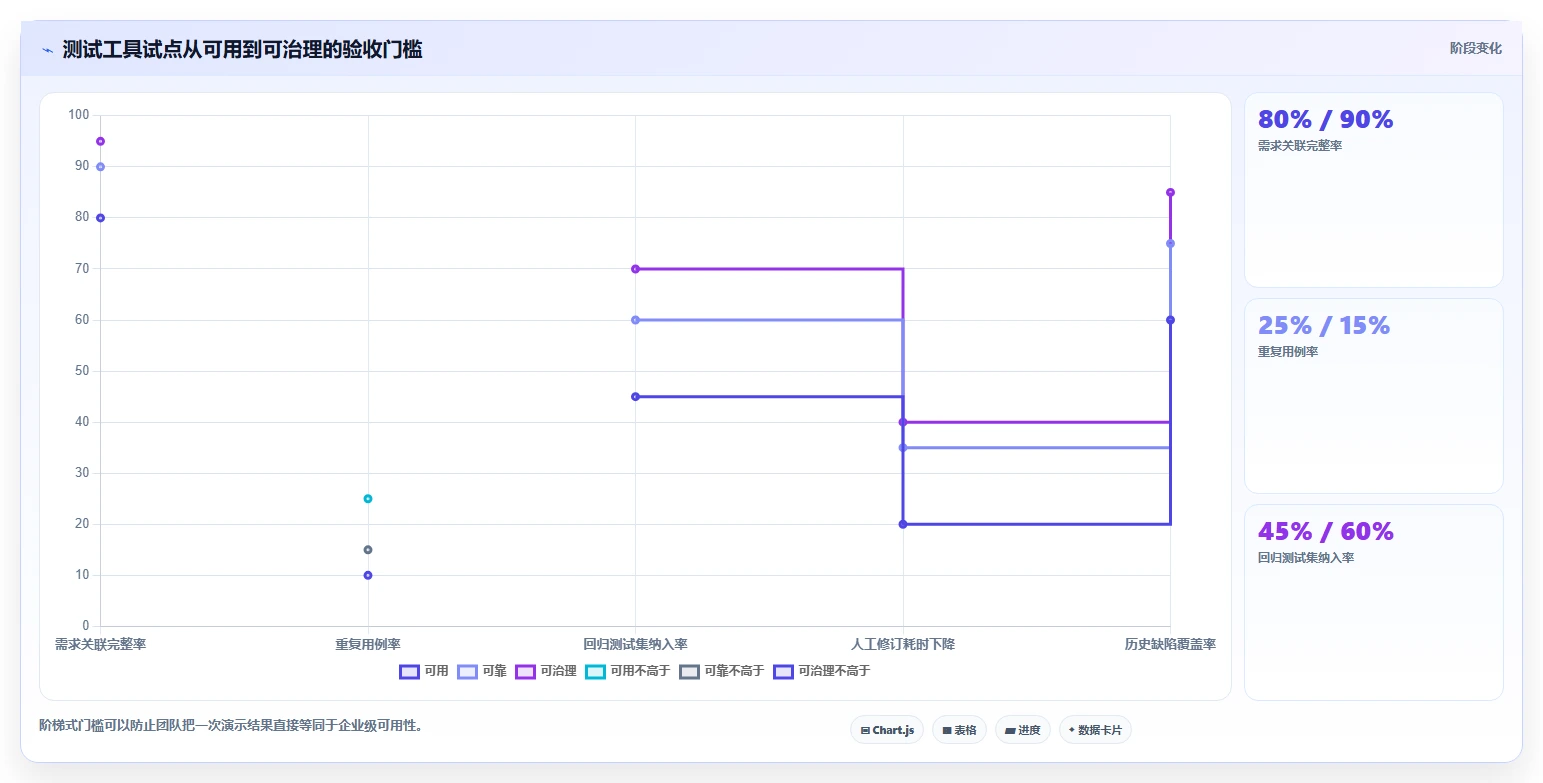Click the 回归测试集纳入率 caption in third card

[1306, 558]
